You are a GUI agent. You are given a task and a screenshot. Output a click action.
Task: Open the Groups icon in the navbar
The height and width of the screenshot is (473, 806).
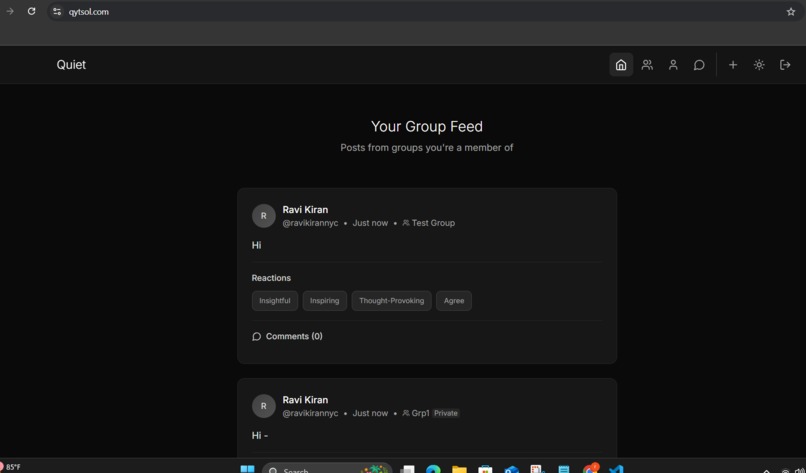pyautogui.click(x=647, y=65)
